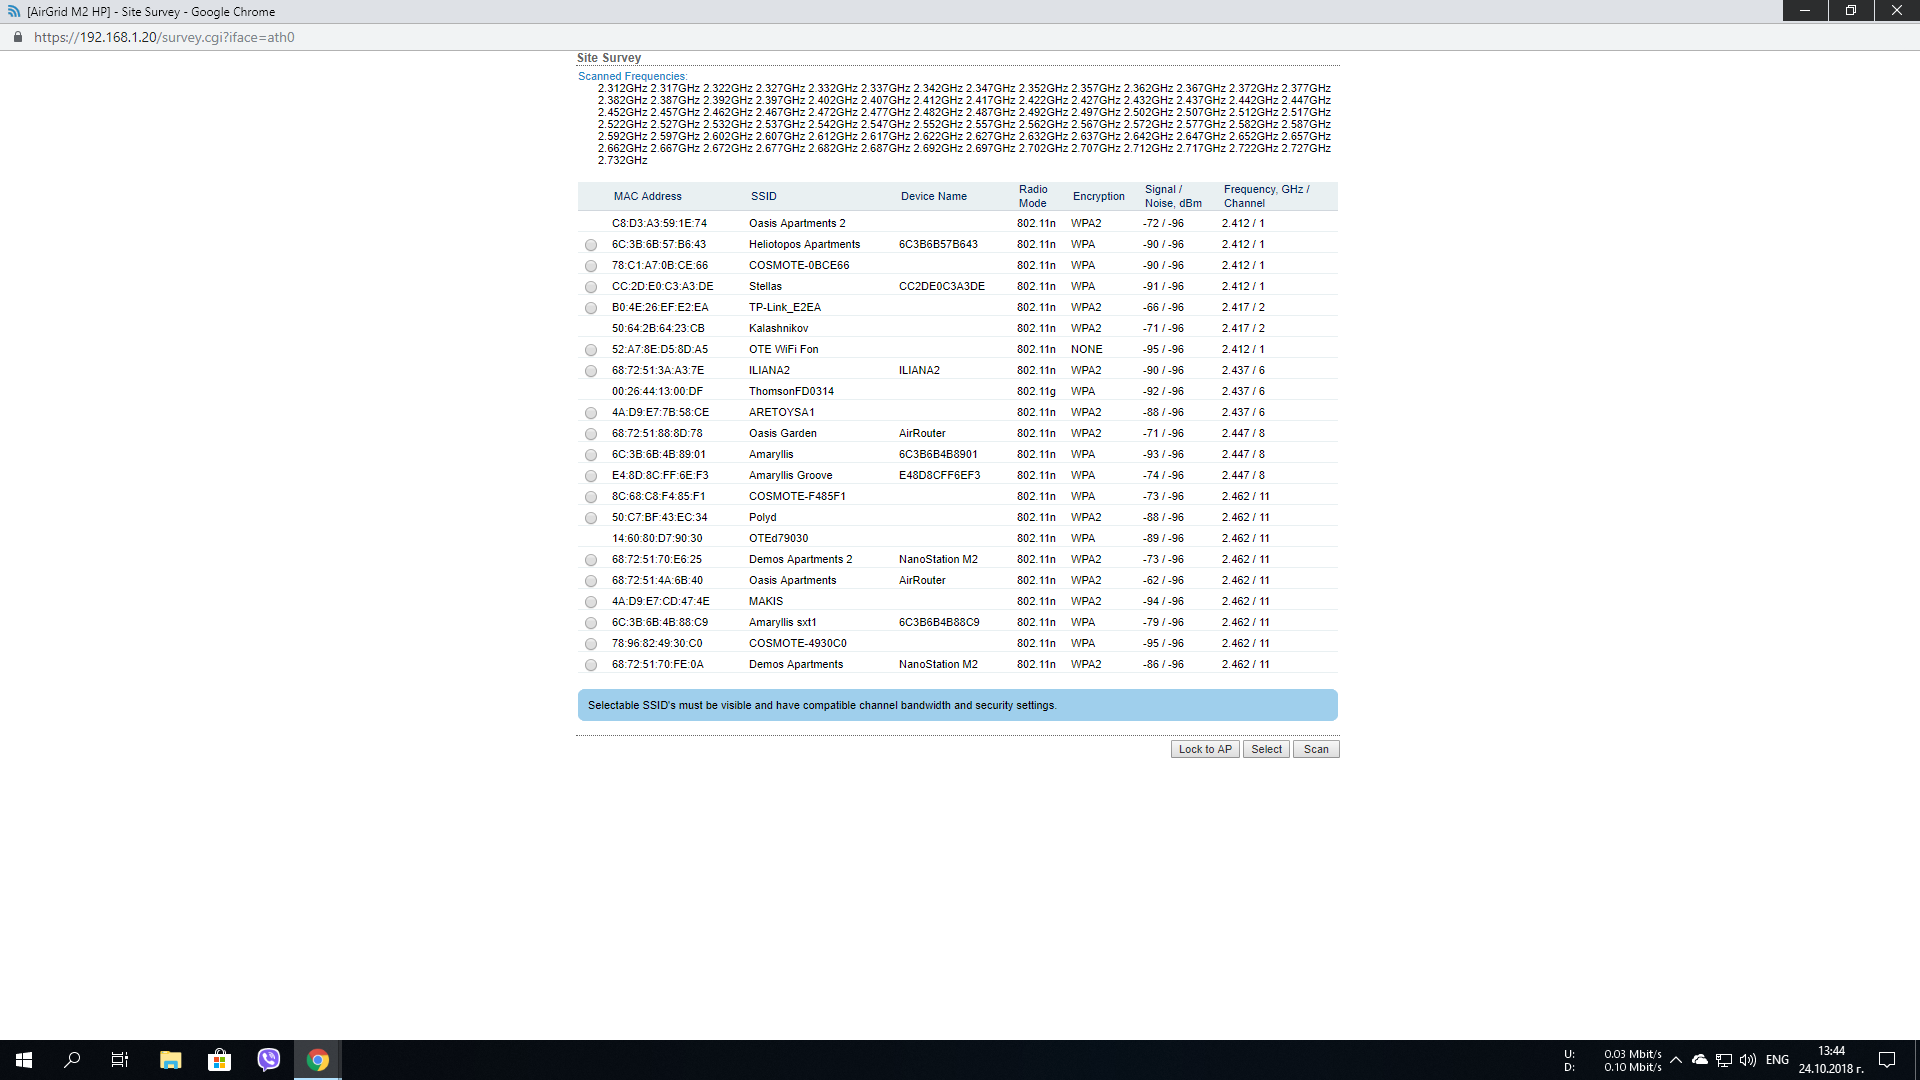Image resolution: width=1920 pixels, height=1080 pixels.
Task: Show hidden system tray icons
Action: 1676,1060
